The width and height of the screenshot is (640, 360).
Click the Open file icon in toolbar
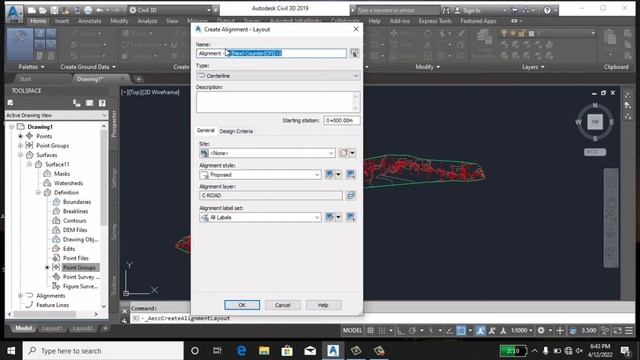43,10
